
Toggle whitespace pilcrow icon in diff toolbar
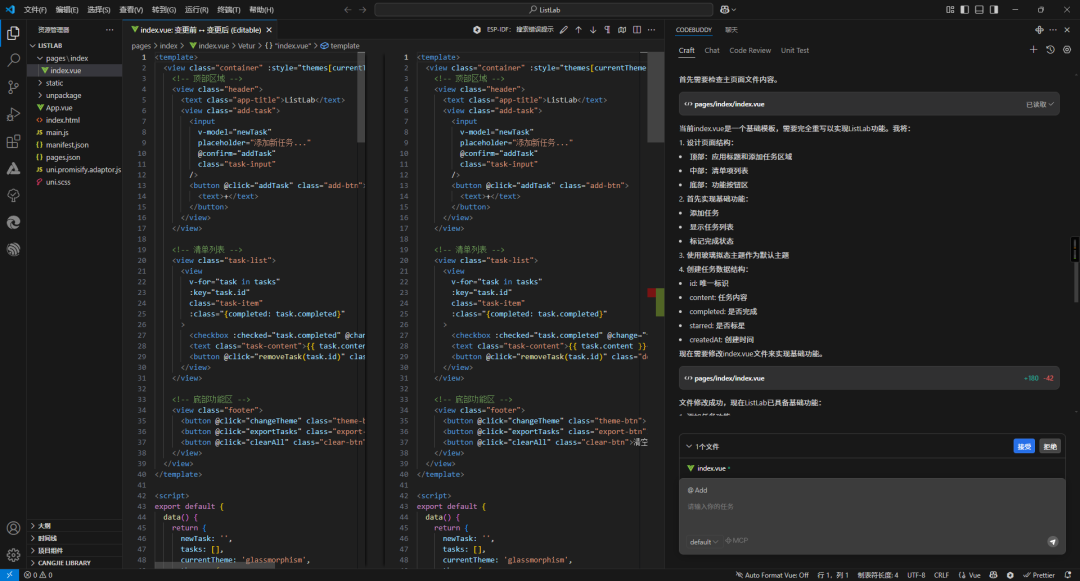pos(608,30)
